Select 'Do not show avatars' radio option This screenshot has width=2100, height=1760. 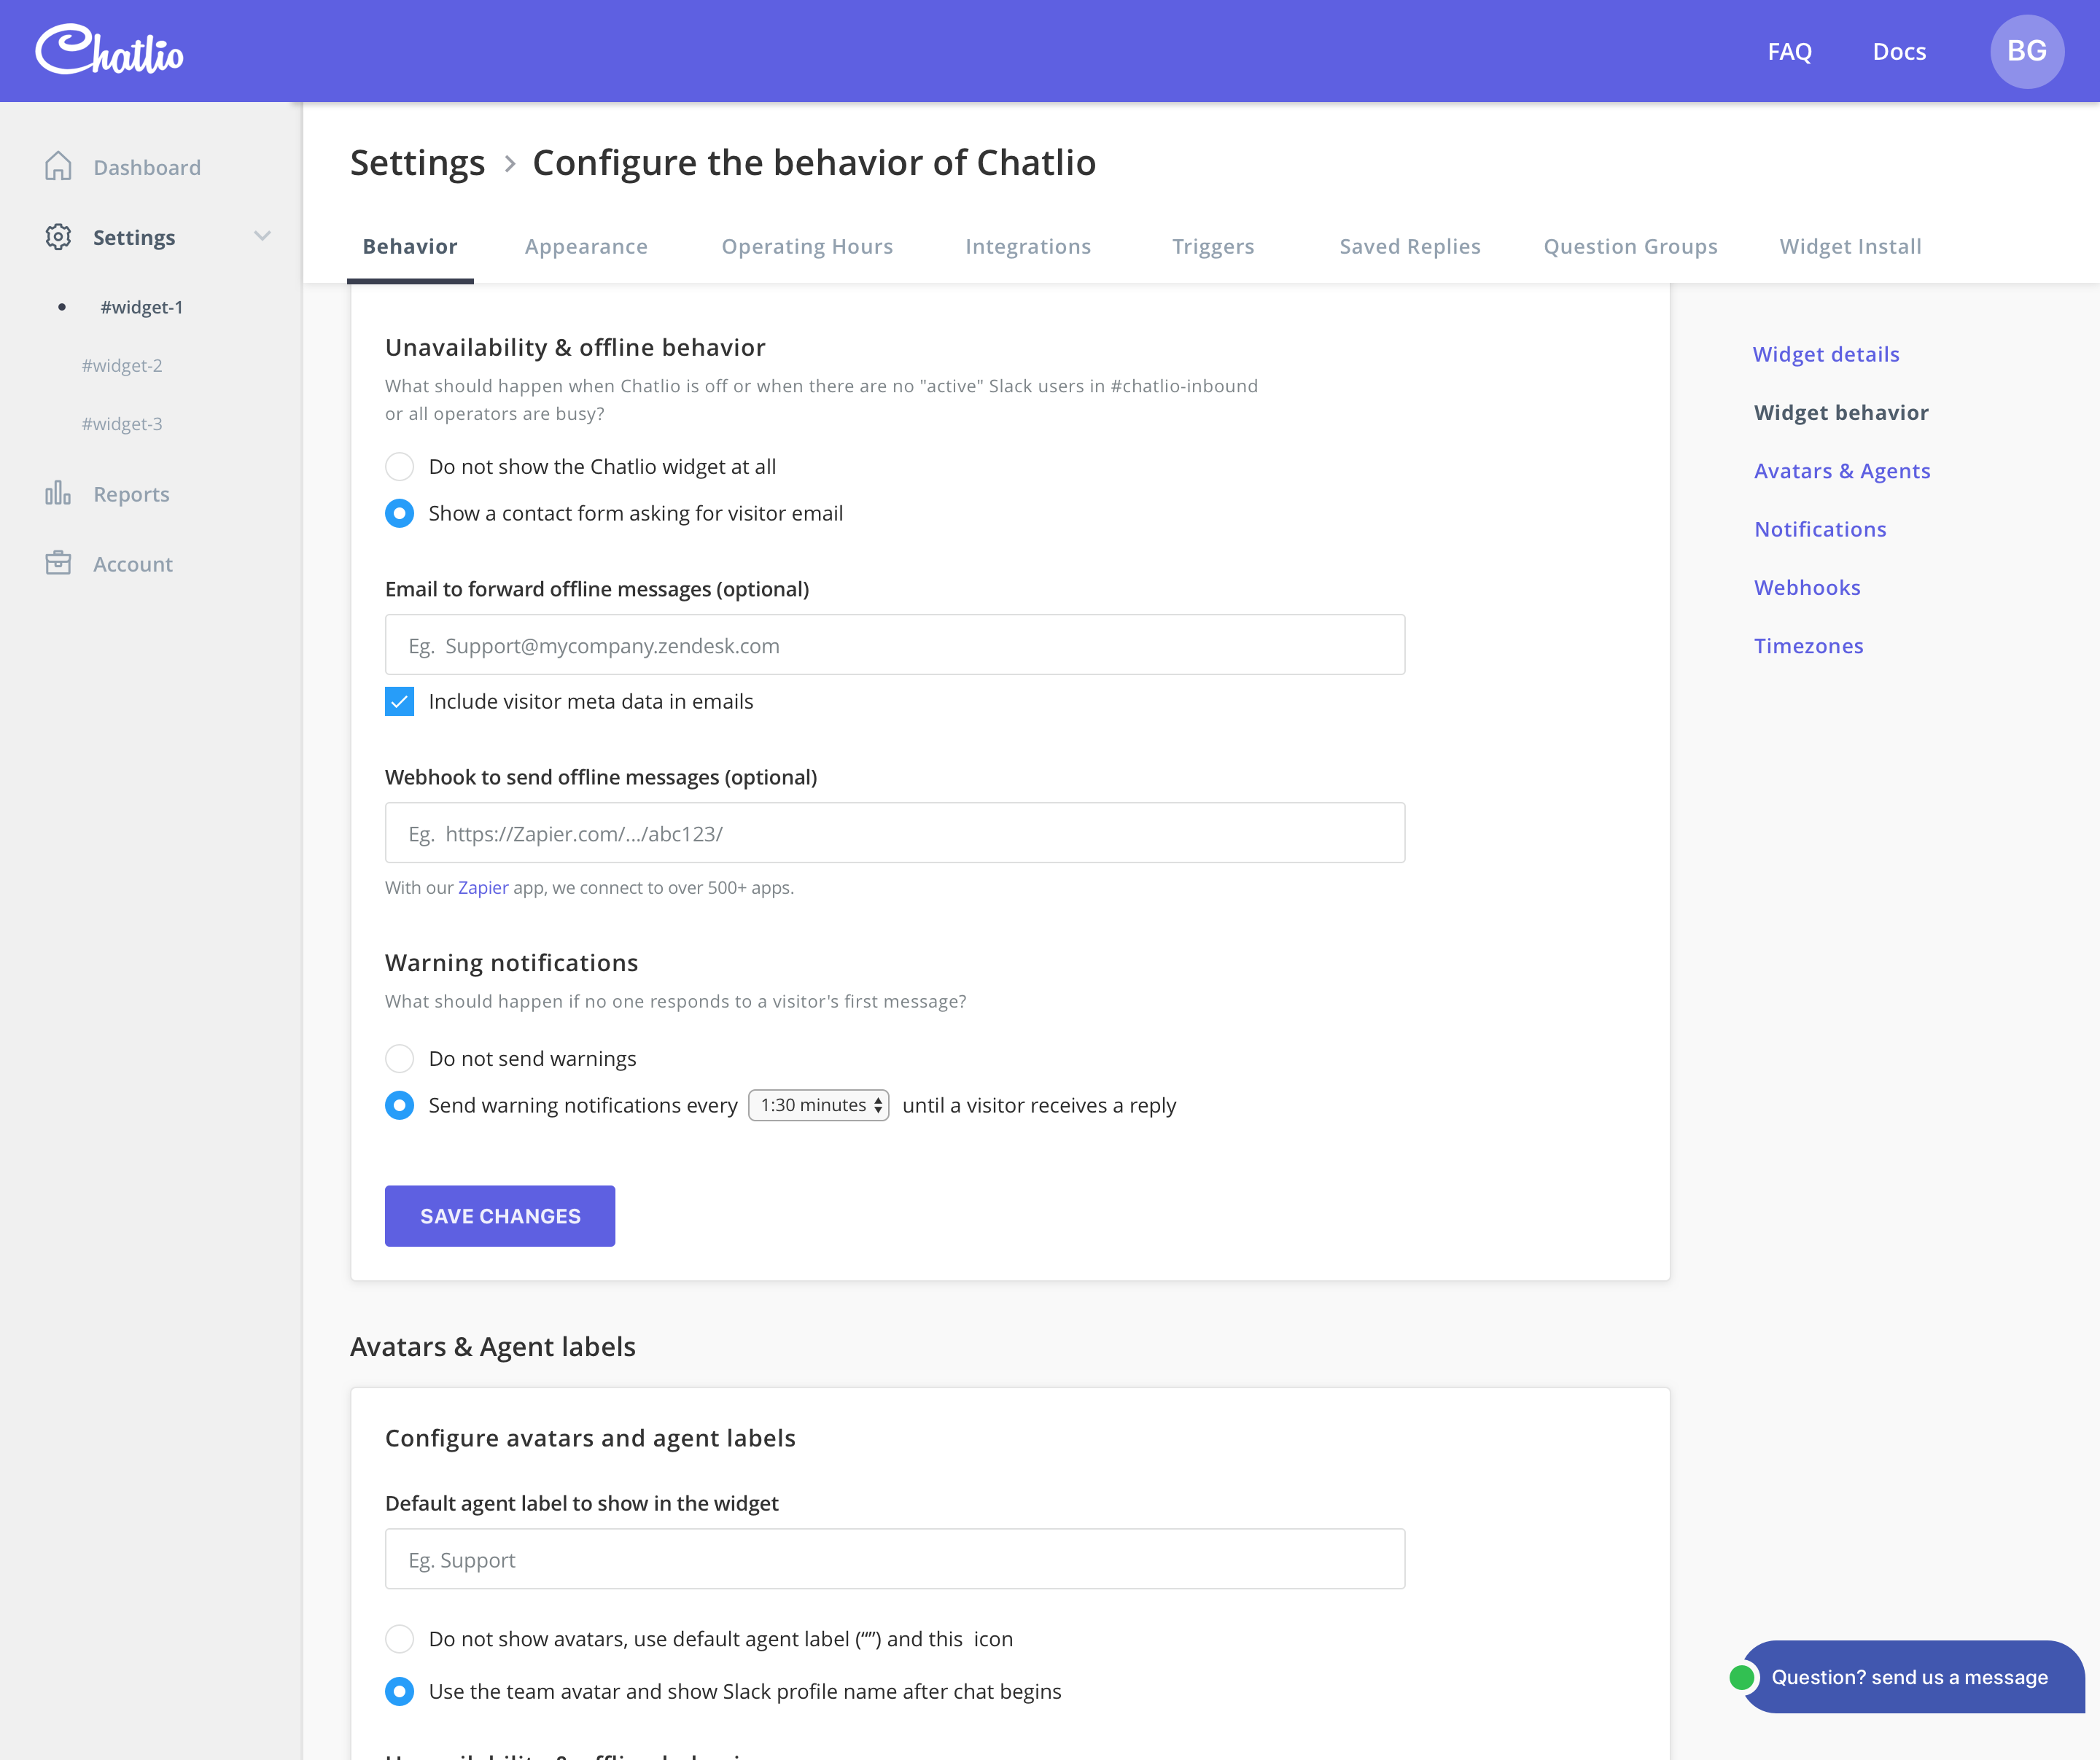399,1638
